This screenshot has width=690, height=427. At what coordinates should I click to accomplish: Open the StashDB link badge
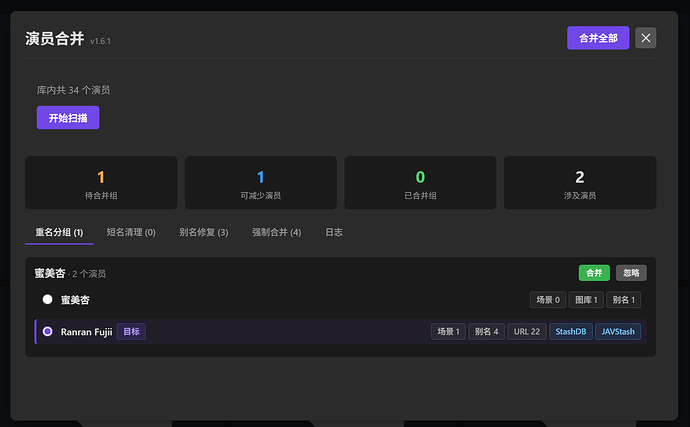tap(571, 331)
